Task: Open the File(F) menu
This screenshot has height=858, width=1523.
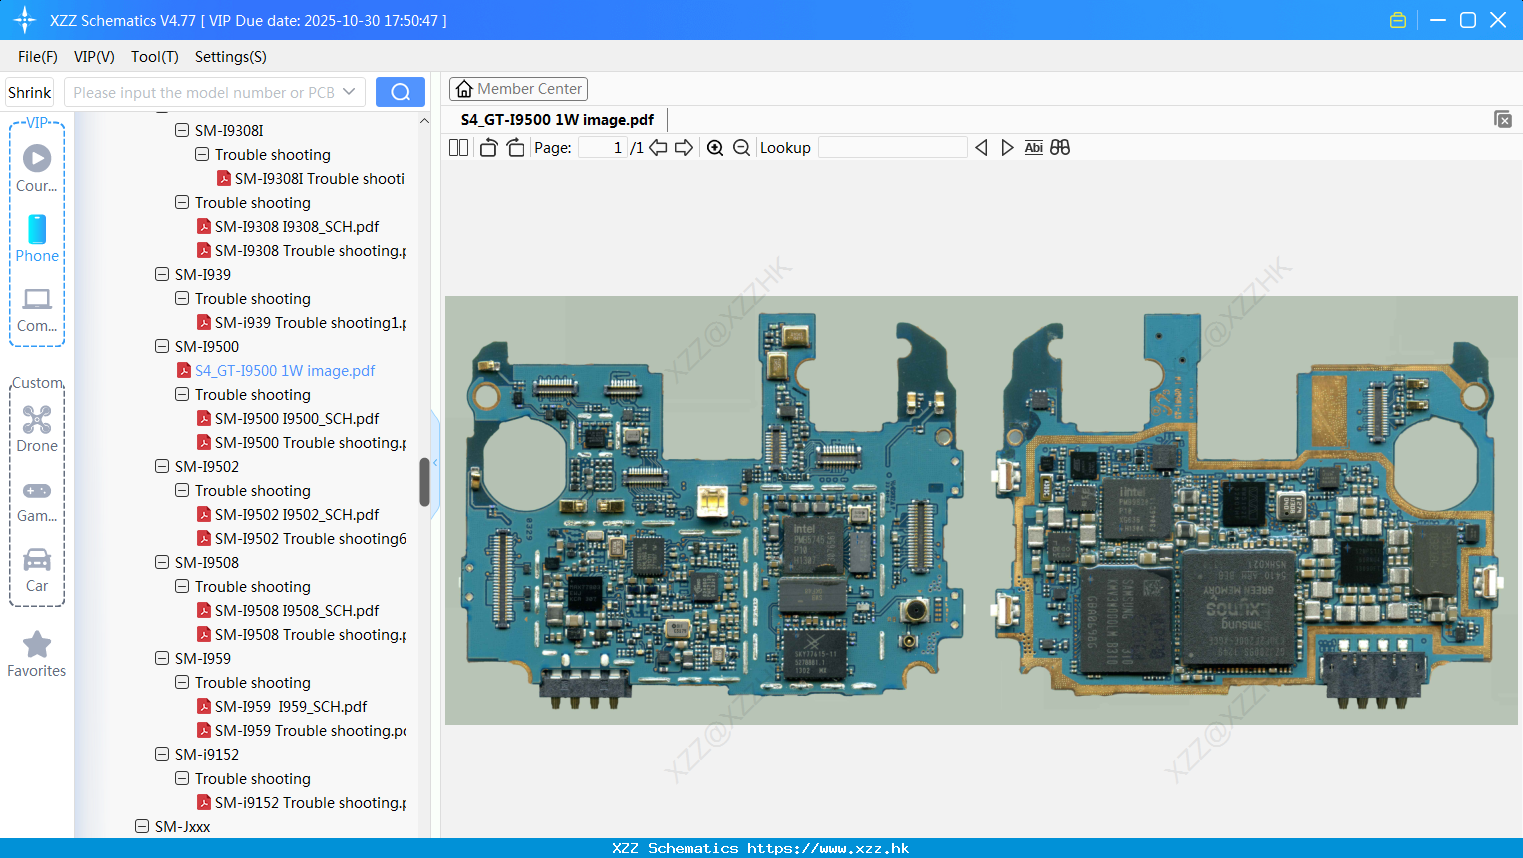Action: pos(38,57)
